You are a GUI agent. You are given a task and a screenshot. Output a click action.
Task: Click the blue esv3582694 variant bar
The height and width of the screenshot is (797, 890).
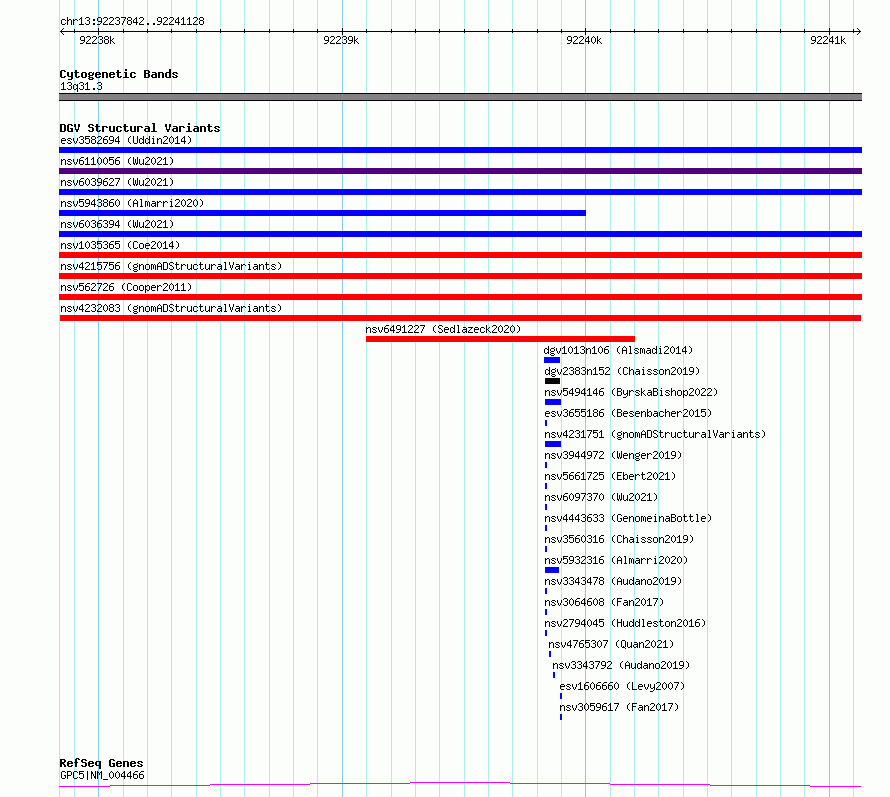(460, 150)
